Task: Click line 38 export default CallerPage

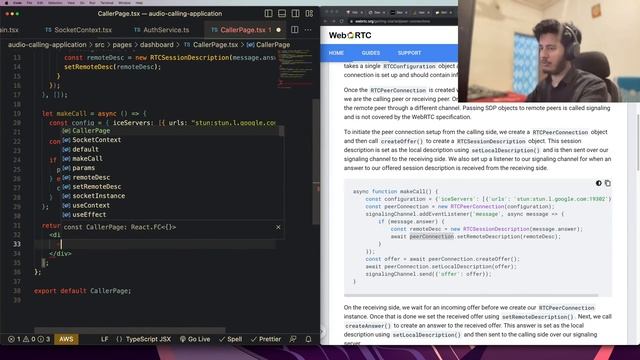Action: (x=82, y=291)
